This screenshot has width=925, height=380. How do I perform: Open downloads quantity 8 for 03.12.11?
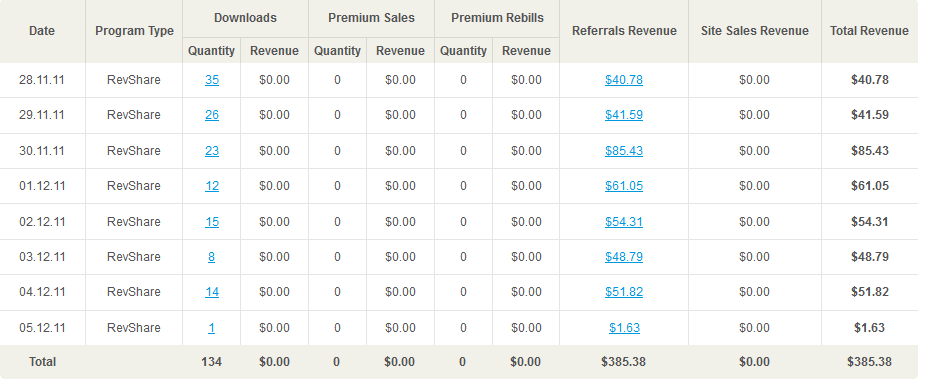pyautogui.click(x=211, y=257)
